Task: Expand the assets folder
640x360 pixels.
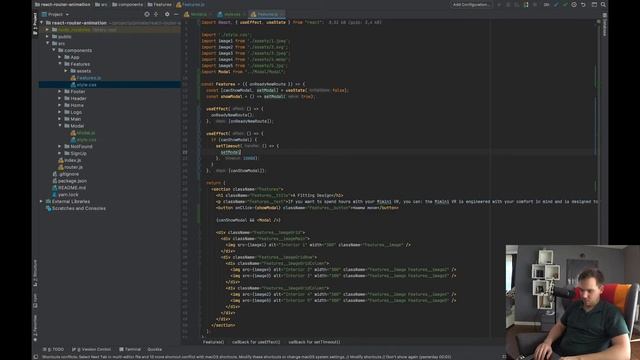Action: [x=66, y=71]
